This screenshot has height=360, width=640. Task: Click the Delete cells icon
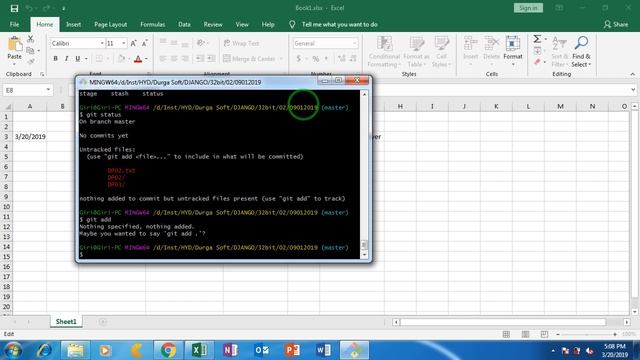491,43
